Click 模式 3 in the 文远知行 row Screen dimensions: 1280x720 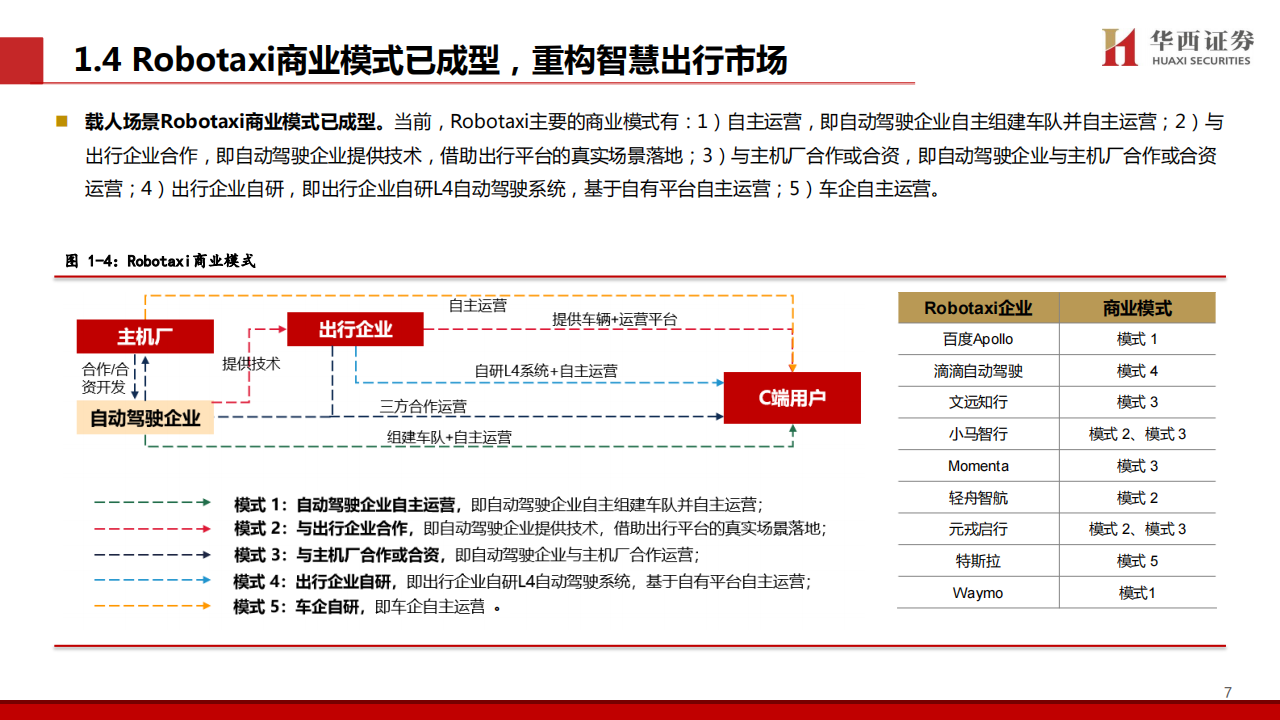(1138, 402)
